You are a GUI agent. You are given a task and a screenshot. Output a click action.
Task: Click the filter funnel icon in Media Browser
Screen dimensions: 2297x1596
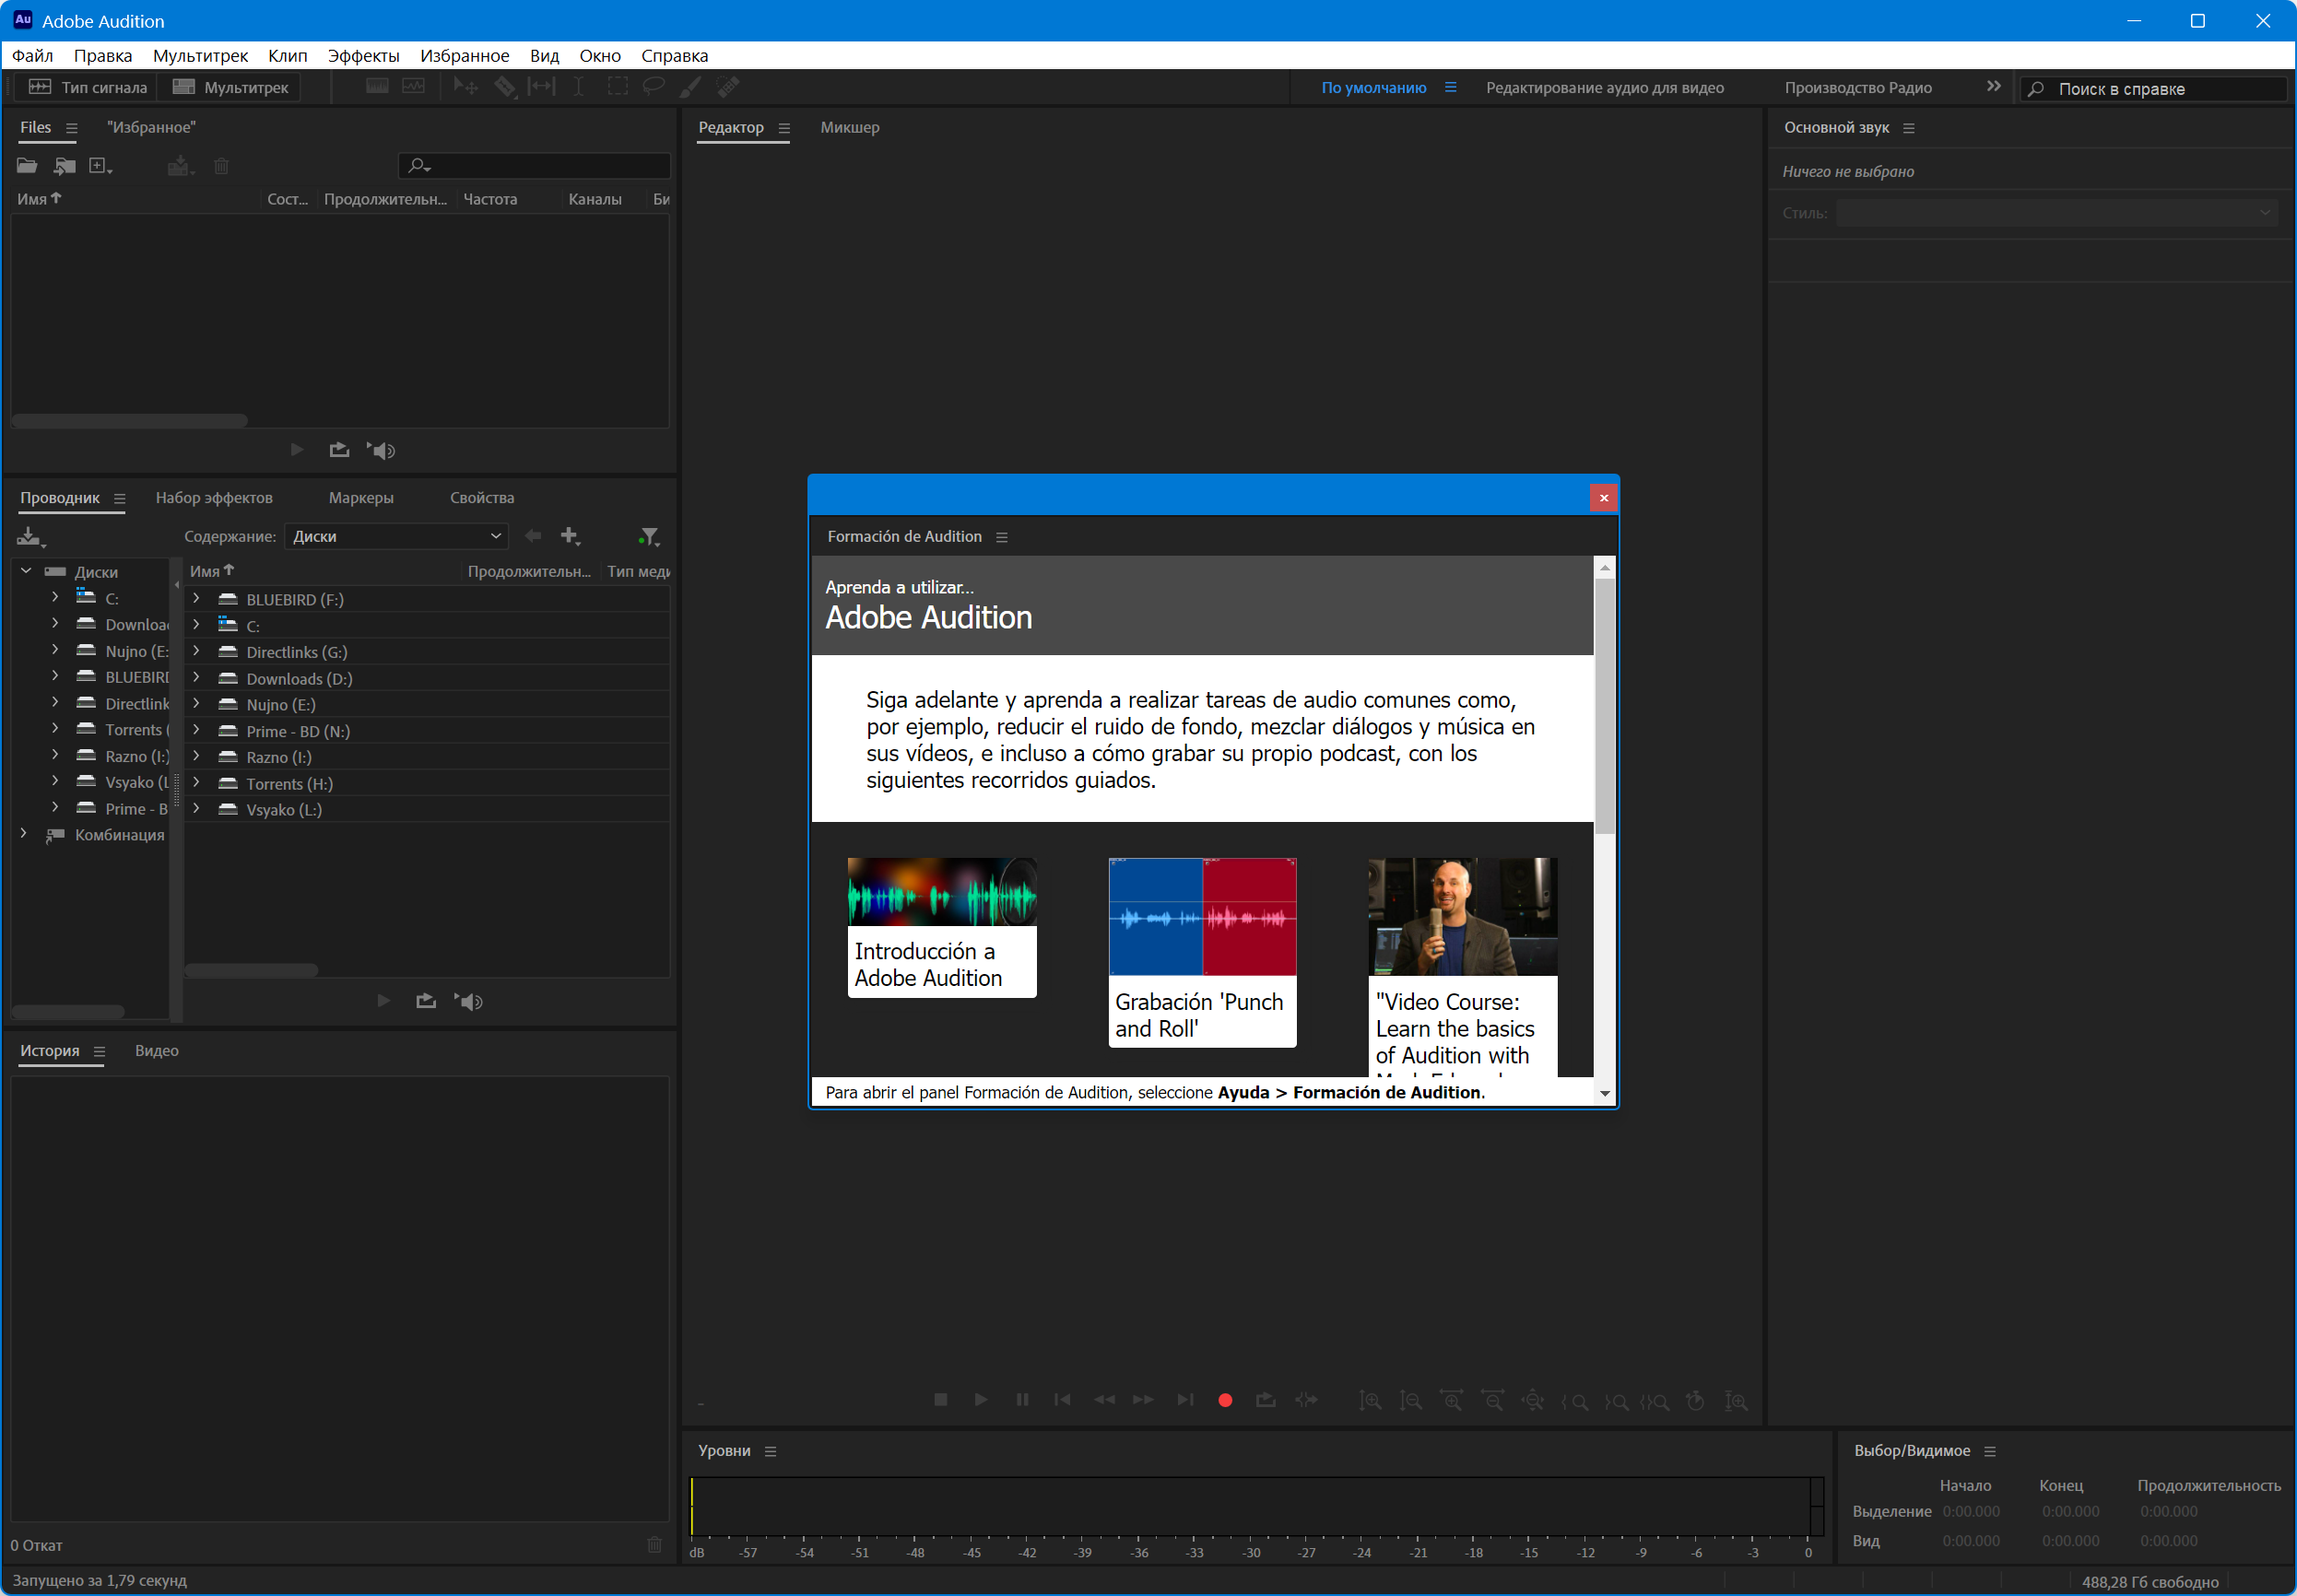649,537
